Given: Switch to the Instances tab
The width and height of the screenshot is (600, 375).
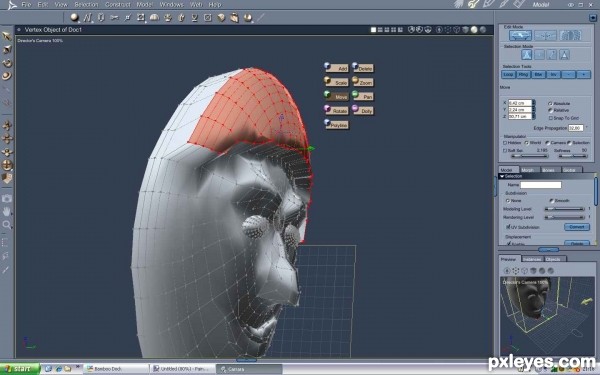Looking at the screenshot, I should (x=532, y=259).
